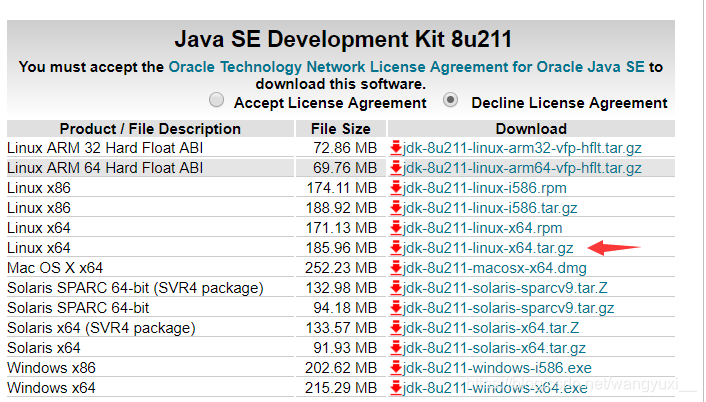
Task: Select Decline License Agreement radio button
Action: [x=451, y=100]
